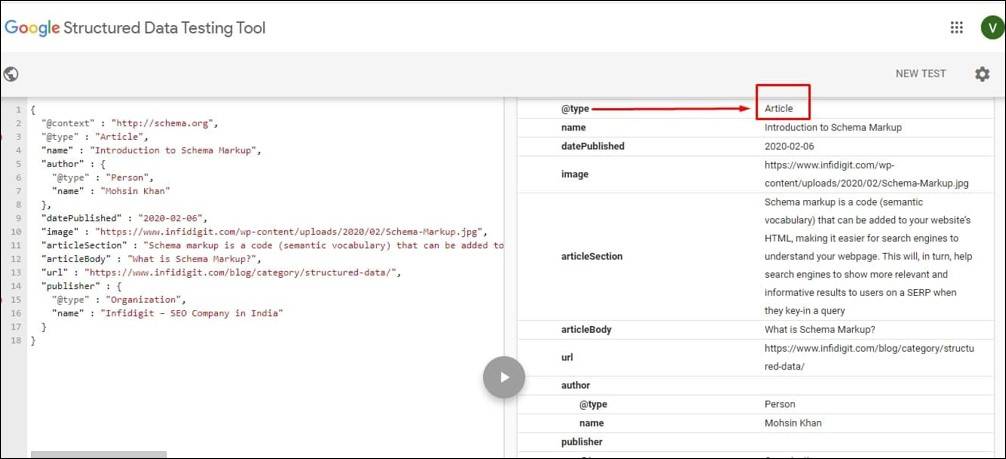This screenshot has width=1006, height=459.
Task: Click line number 18 in code gutter
Action: click(17, 341)
